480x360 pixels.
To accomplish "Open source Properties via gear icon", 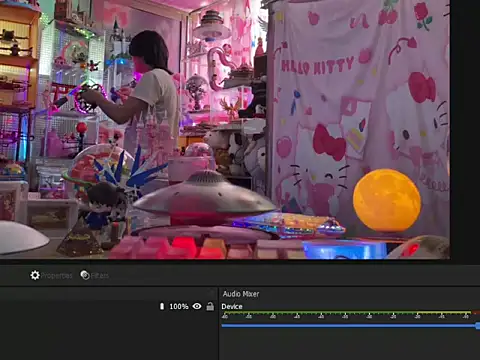I will tap(35, 275).
